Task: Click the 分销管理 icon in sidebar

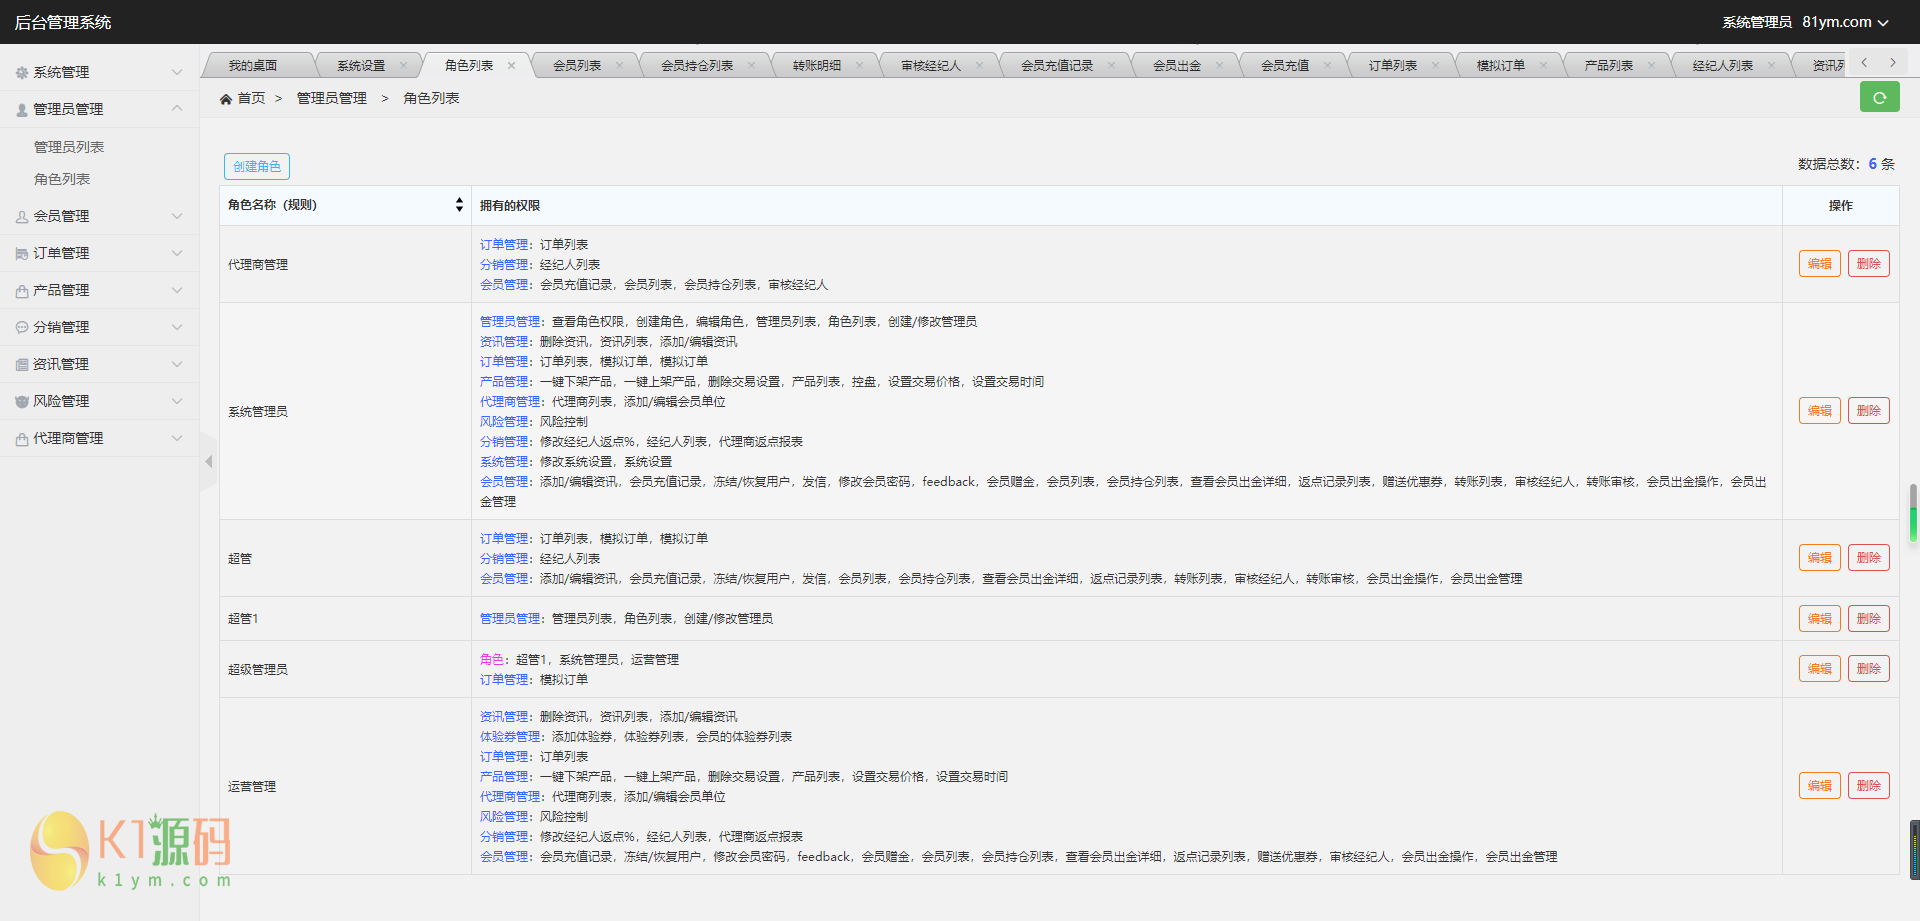Action: click(22, 328)
